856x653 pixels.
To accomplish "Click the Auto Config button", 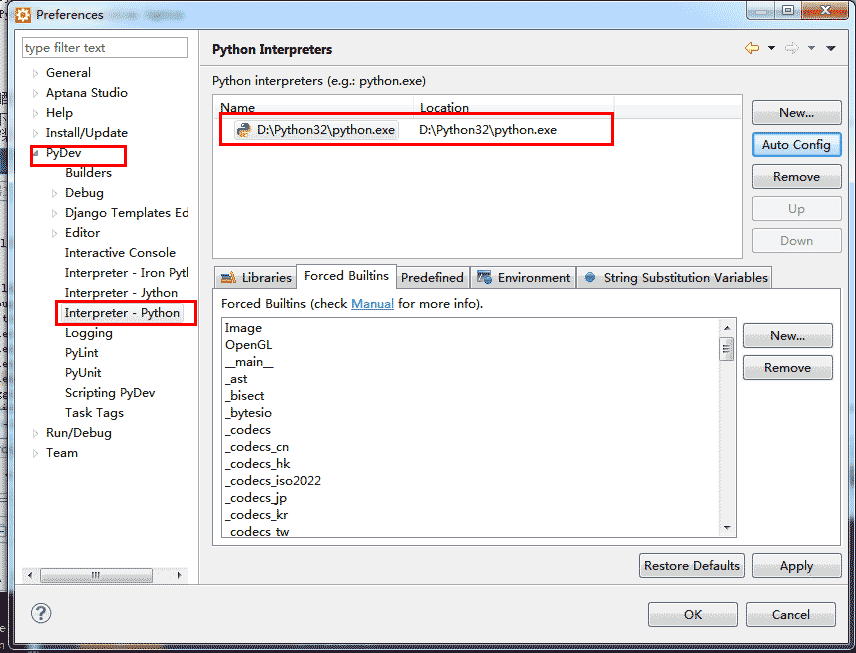I will click(x=796, y=145).
